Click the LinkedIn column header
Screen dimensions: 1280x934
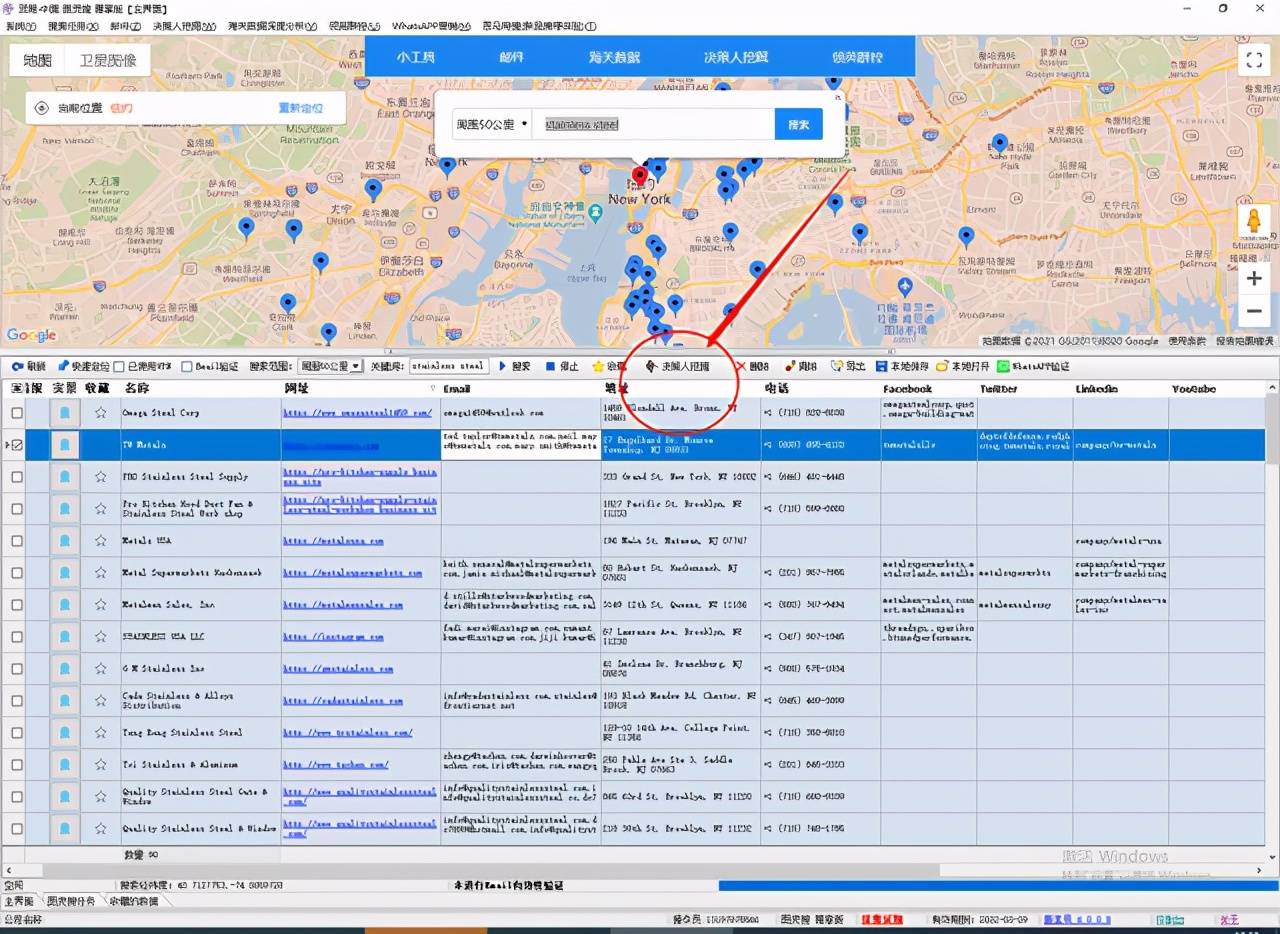point(1120,389)
